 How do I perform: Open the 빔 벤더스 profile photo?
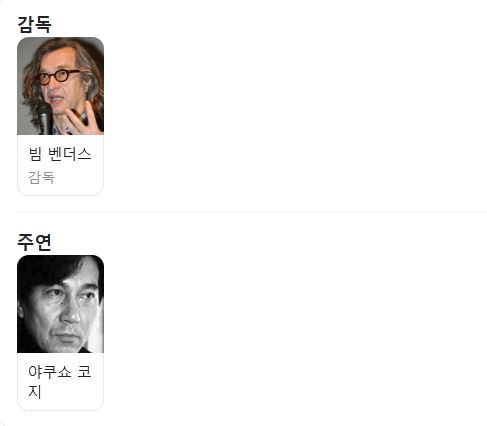60,86
